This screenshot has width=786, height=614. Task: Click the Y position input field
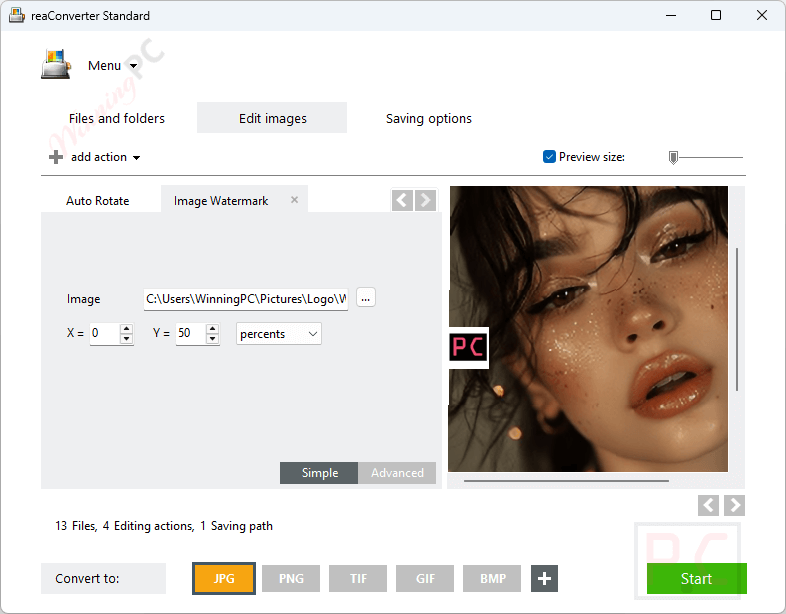click(x=190, y=333)
